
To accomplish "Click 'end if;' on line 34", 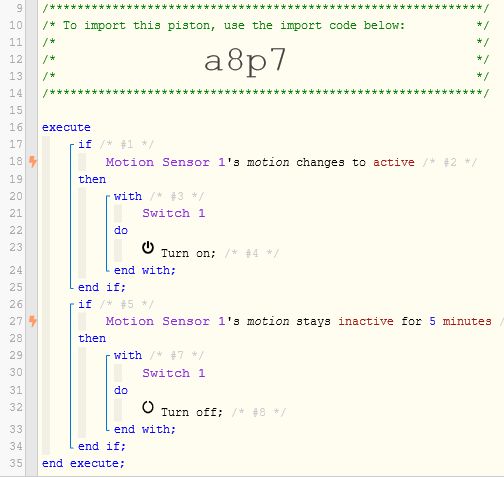I will click(x=102, y=446).
